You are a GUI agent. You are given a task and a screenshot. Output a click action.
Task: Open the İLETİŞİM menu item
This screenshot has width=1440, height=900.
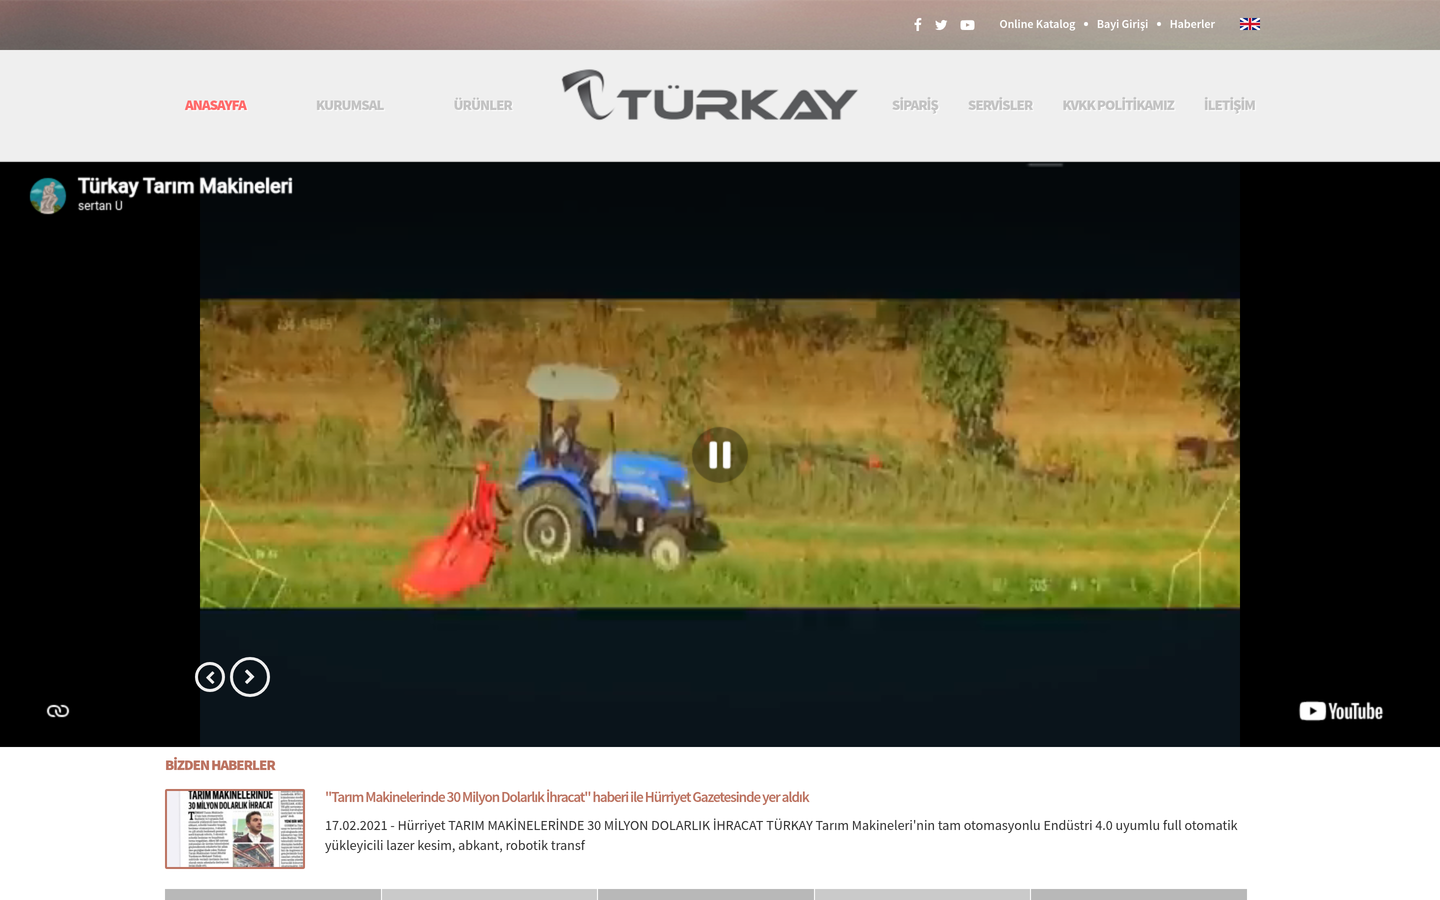point(1229,105)
